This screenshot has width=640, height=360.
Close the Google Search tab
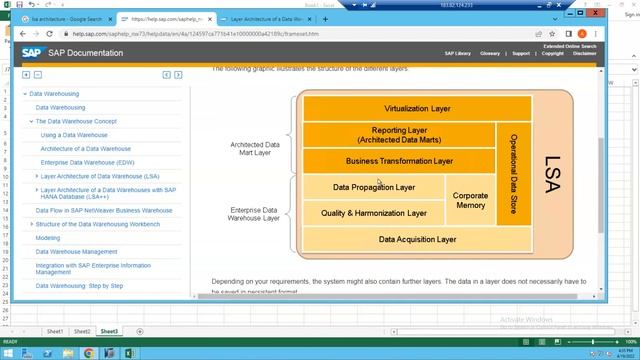pyautogui.click(x=110, y=19)
